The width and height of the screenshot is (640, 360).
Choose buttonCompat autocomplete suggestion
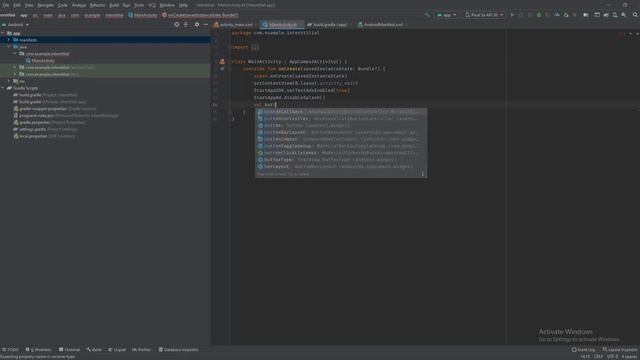point(341,139)
